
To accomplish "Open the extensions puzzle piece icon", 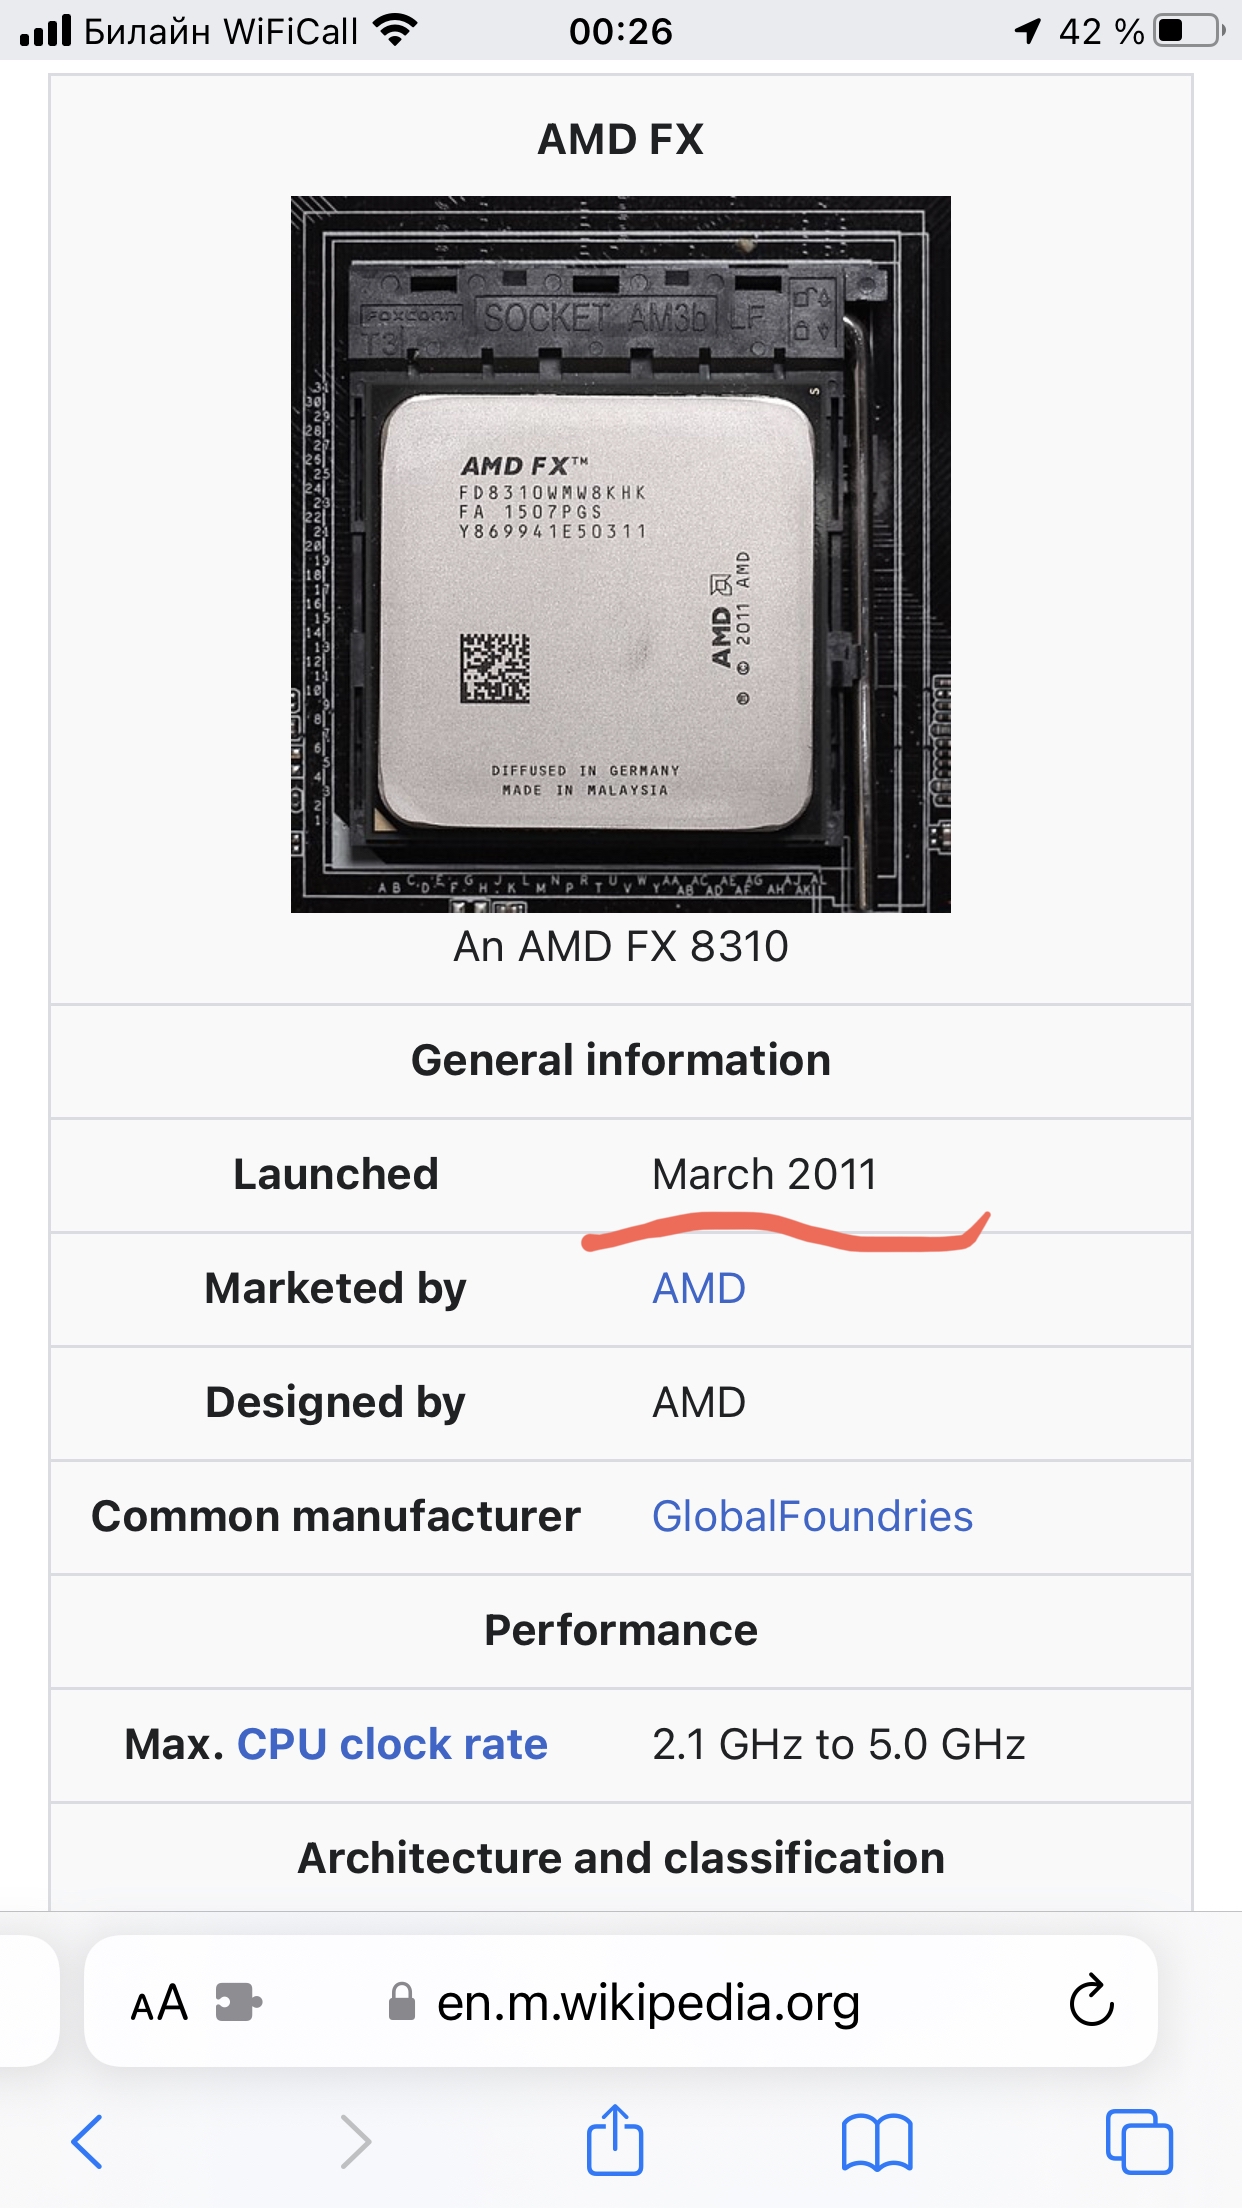I will [238, 2002].
